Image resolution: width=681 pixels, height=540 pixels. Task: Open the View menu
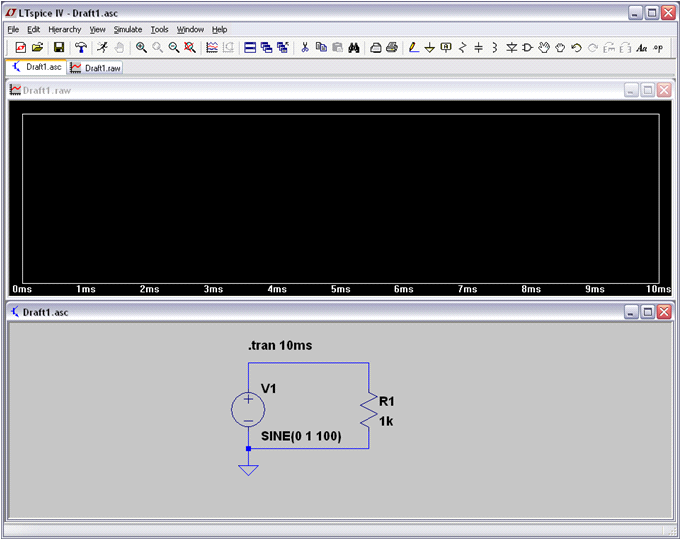[97, 30]
